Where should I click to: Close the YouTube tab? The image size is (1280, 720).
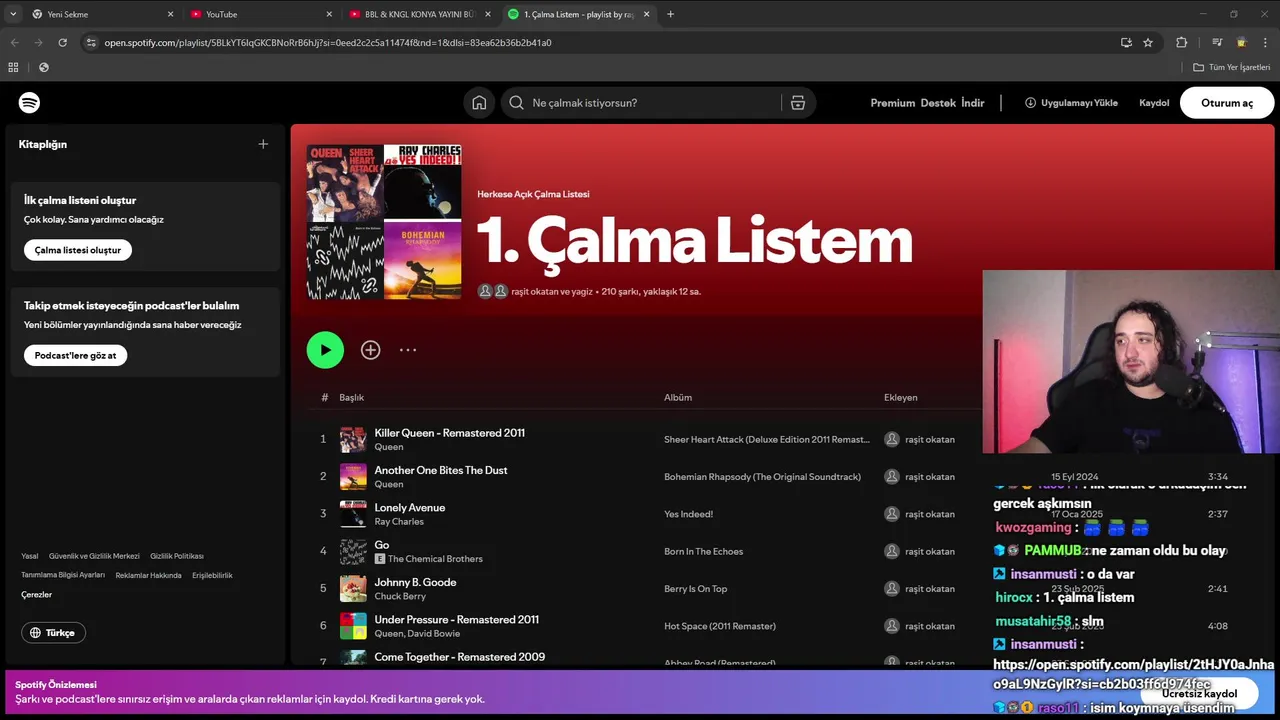pos(329,14)
